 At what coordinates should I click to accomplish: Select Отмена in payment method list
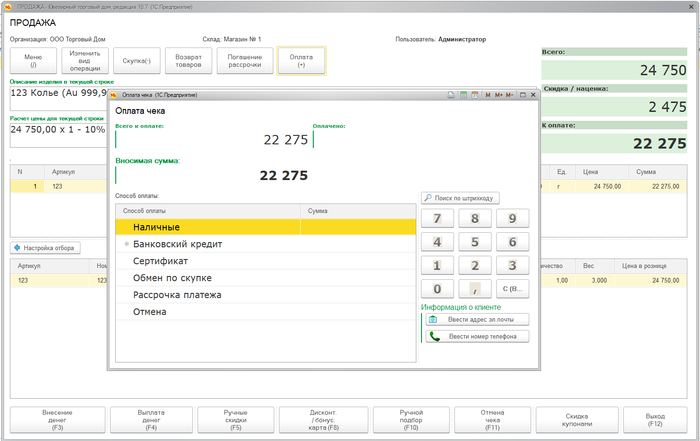pyautogui.click(x=266, y=312)
